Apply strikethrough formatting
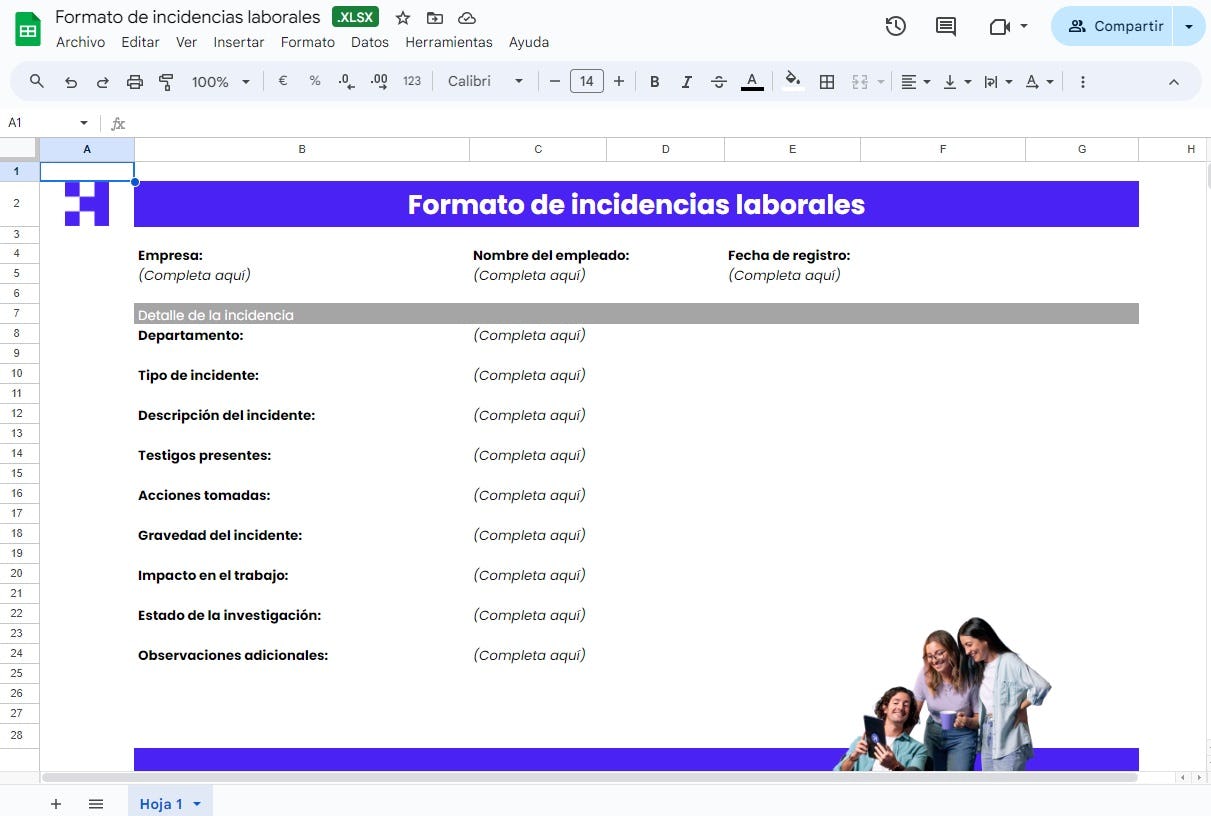Screen dimensions: 1211x816 coord(719,81)
